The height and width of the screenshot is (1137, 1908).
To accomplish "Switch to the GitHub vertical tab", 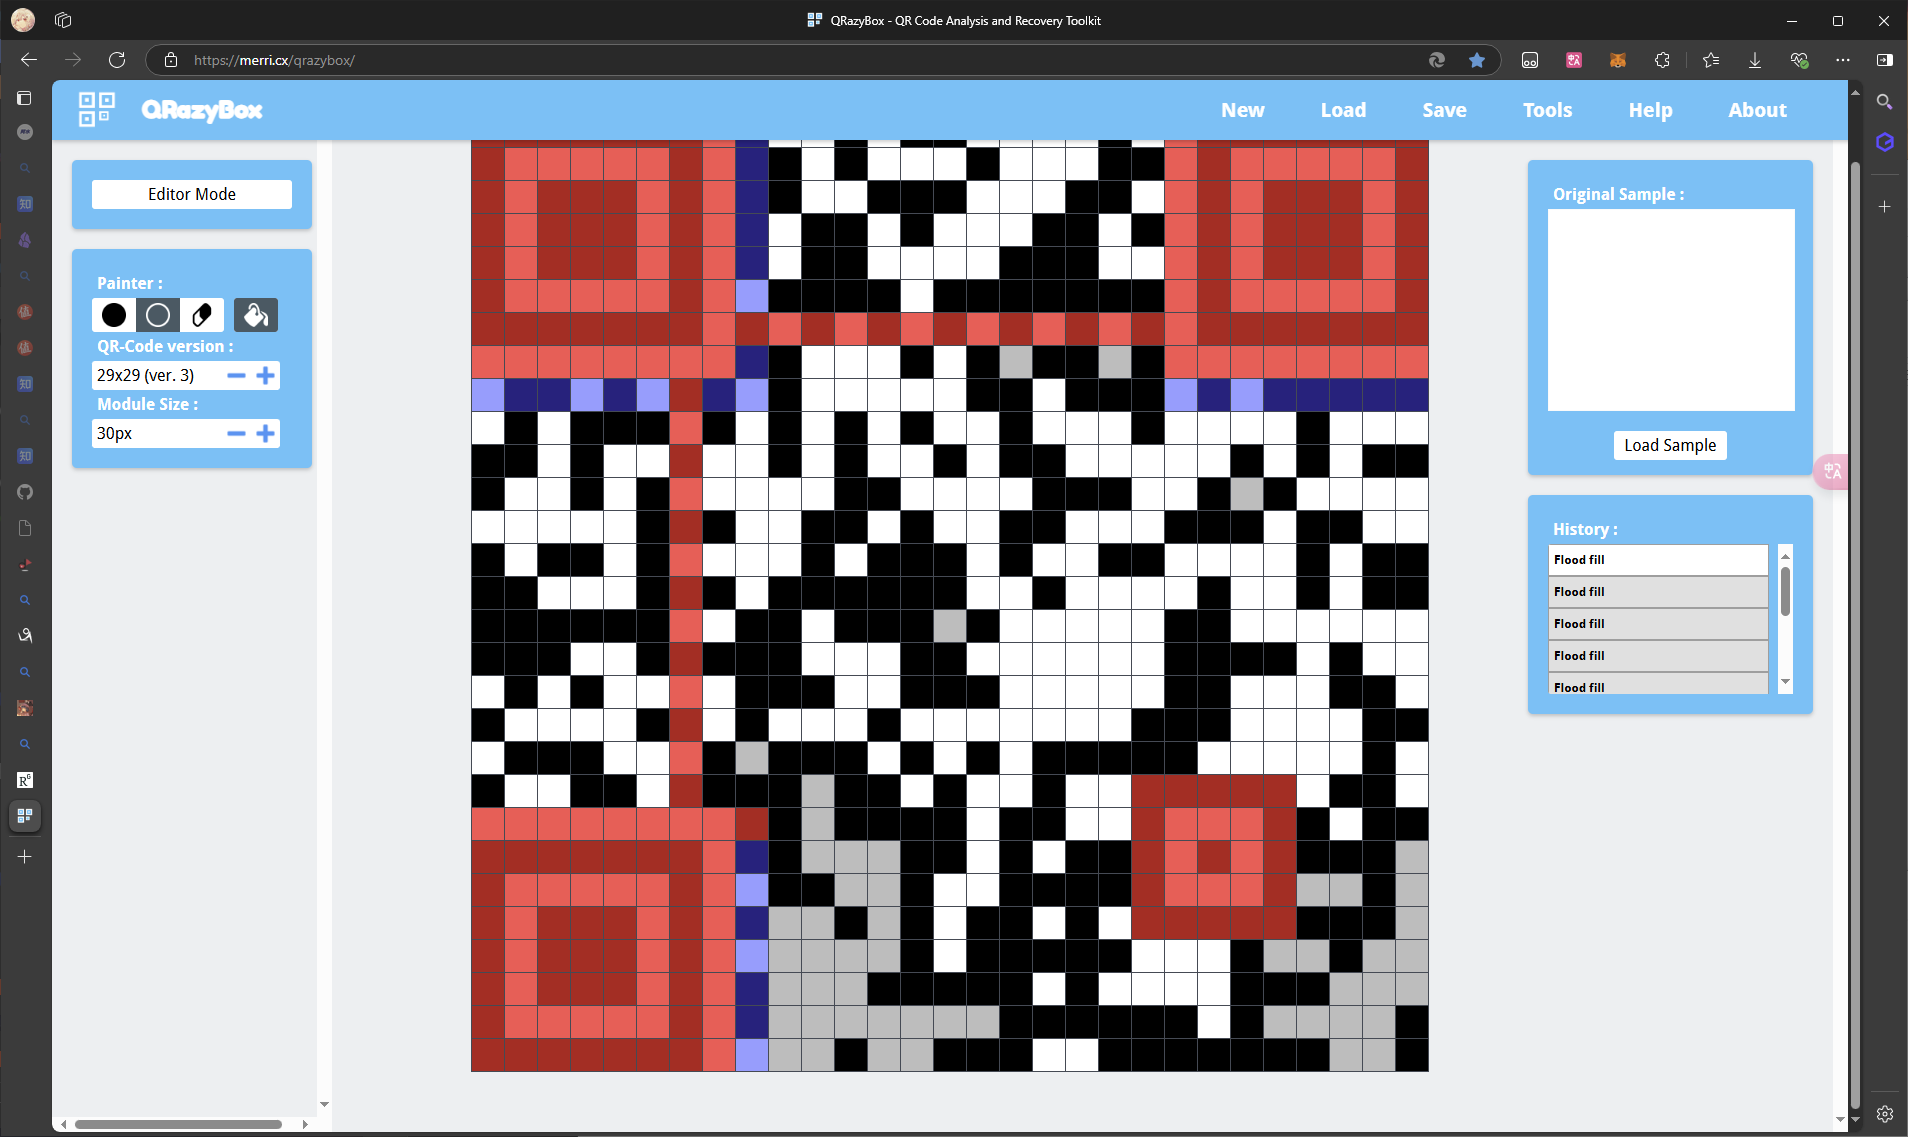I will (25, 492).
